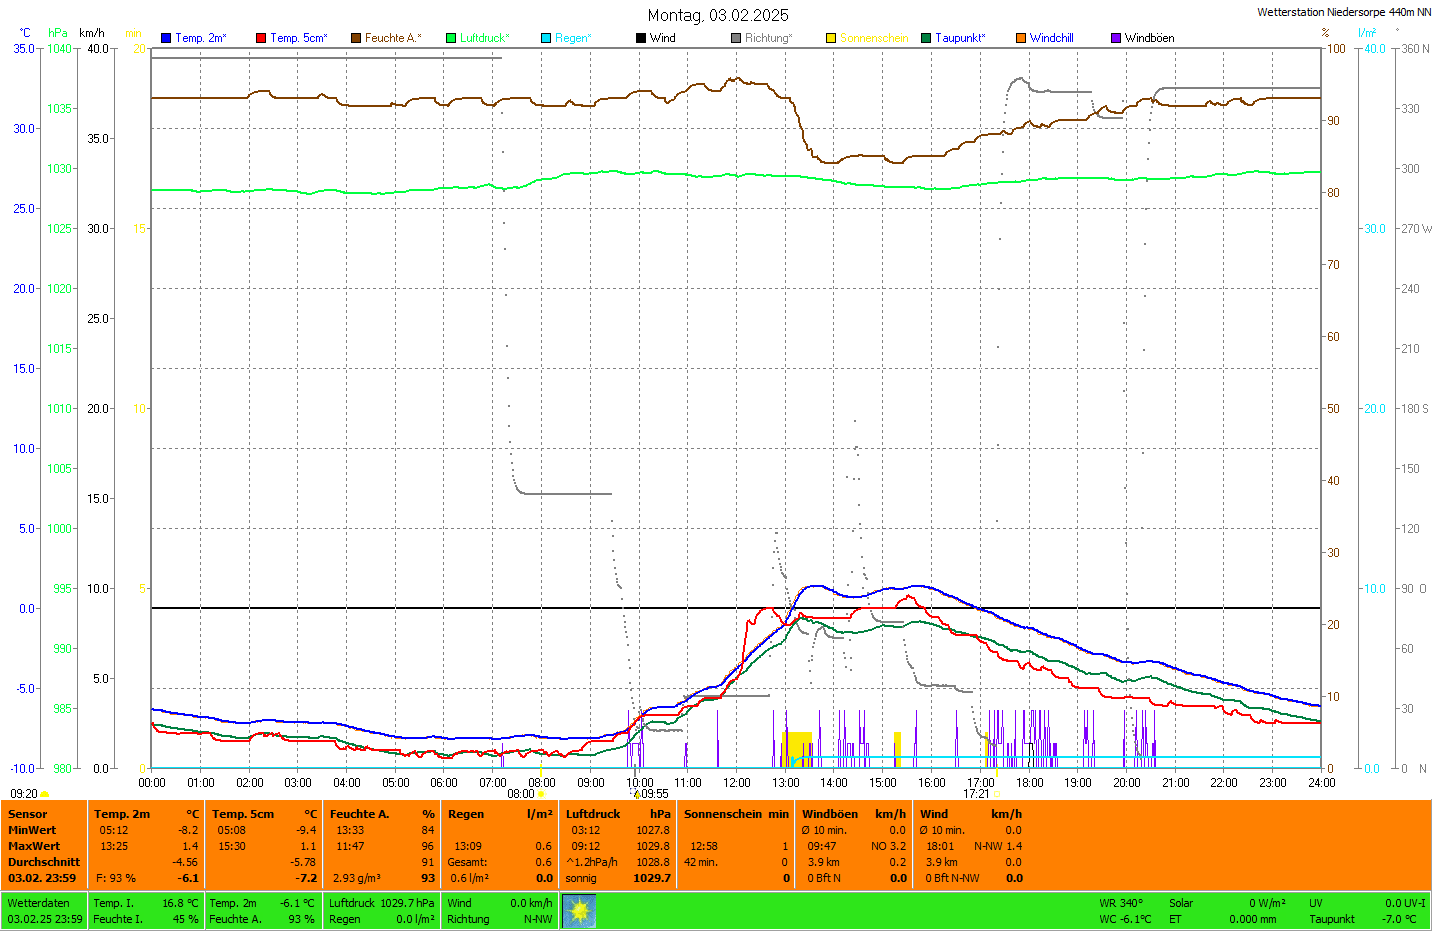
Task: Click the black Wind legend marker
Action: tap(641, 38)
